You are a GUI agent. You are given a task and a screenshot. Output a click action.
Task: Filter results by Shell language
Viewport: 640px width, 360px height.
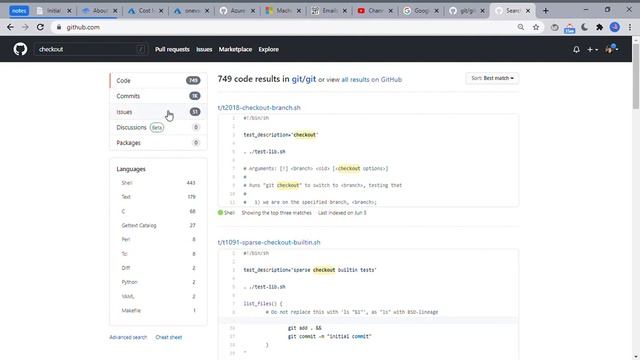coord(158,183)
